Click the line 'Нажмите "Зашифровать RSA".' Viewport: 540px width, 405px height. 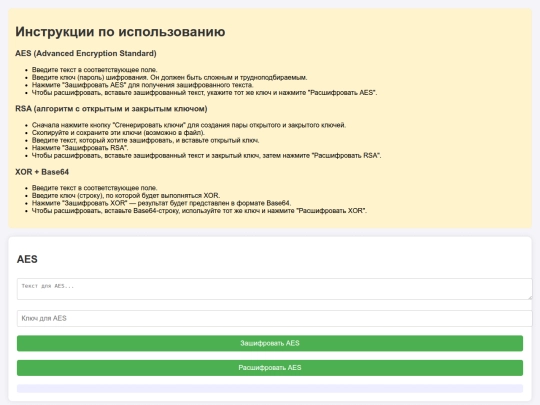pos(80,148)
